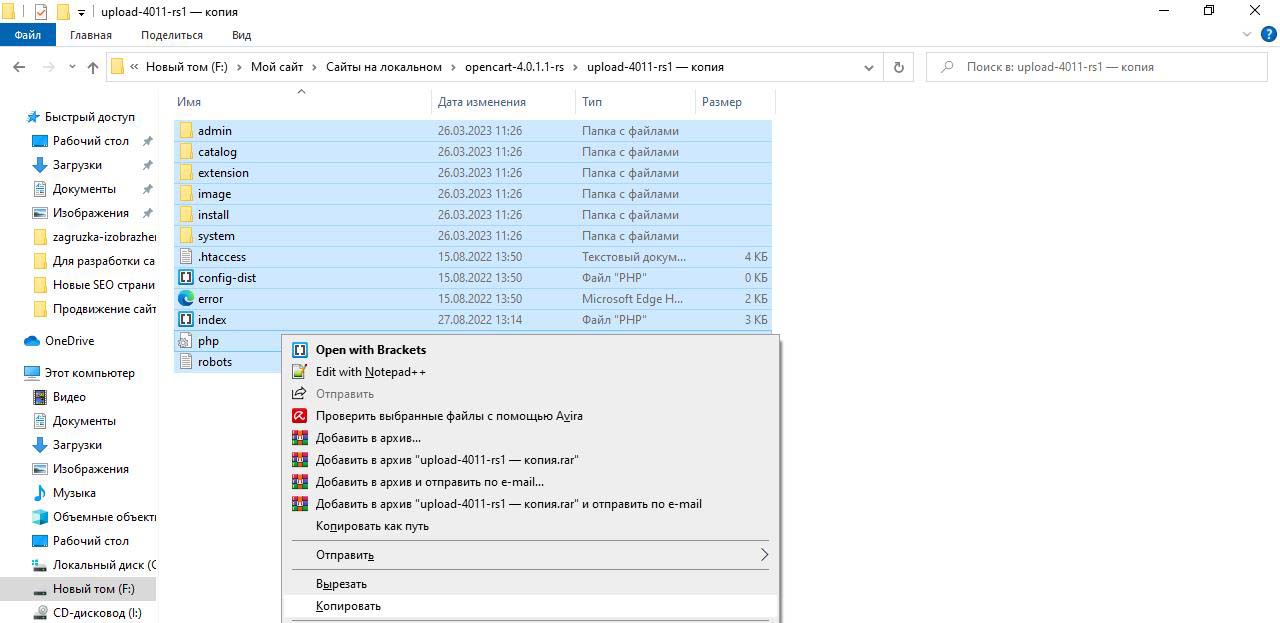Choose Копировать from the context menu
This screenshot has height=623, width=1280.
[x=348, y=606]
